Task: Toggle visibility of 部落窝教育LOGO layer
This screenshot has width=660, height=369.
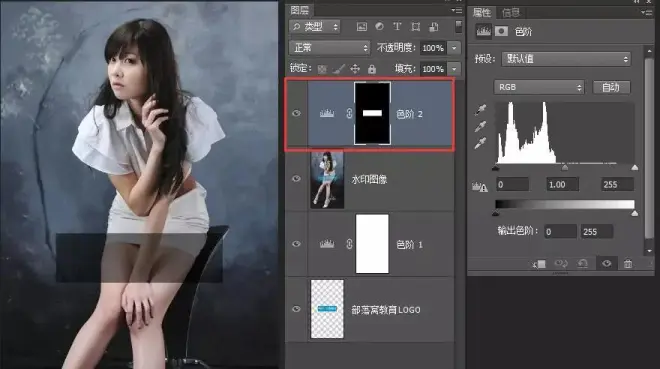Action: pos(296,309)
